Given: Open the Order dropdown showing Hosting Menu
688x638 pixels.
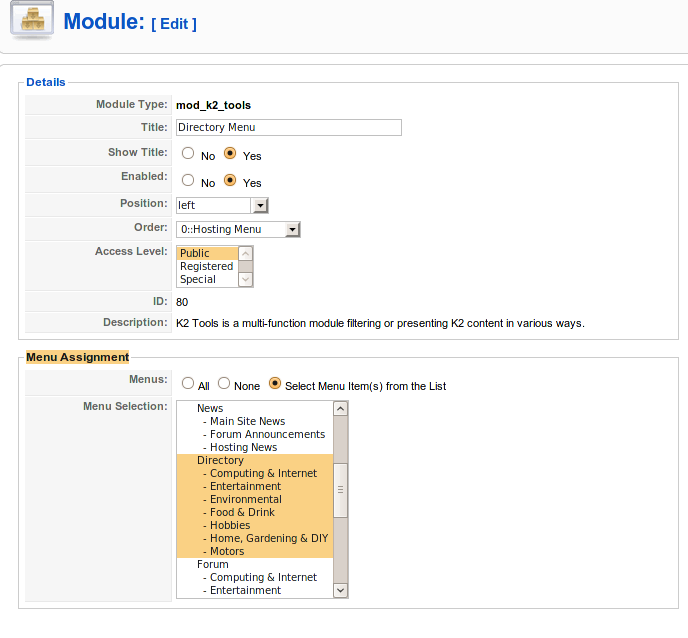Looking at the screenshot, I should pyautogui.click(x=238, y=229).
